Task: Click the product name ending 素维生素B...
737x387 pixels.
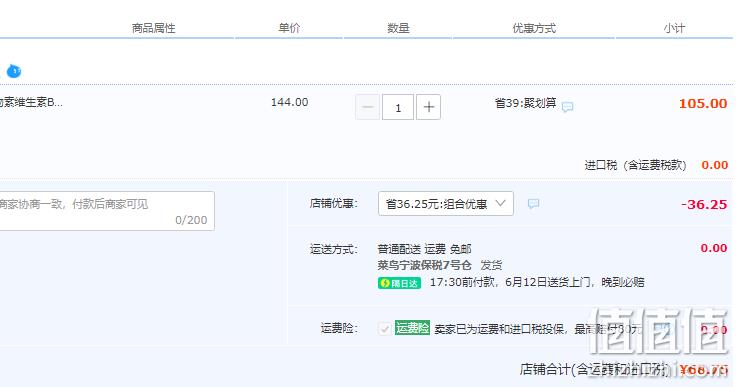Action: tap(31, 103)
